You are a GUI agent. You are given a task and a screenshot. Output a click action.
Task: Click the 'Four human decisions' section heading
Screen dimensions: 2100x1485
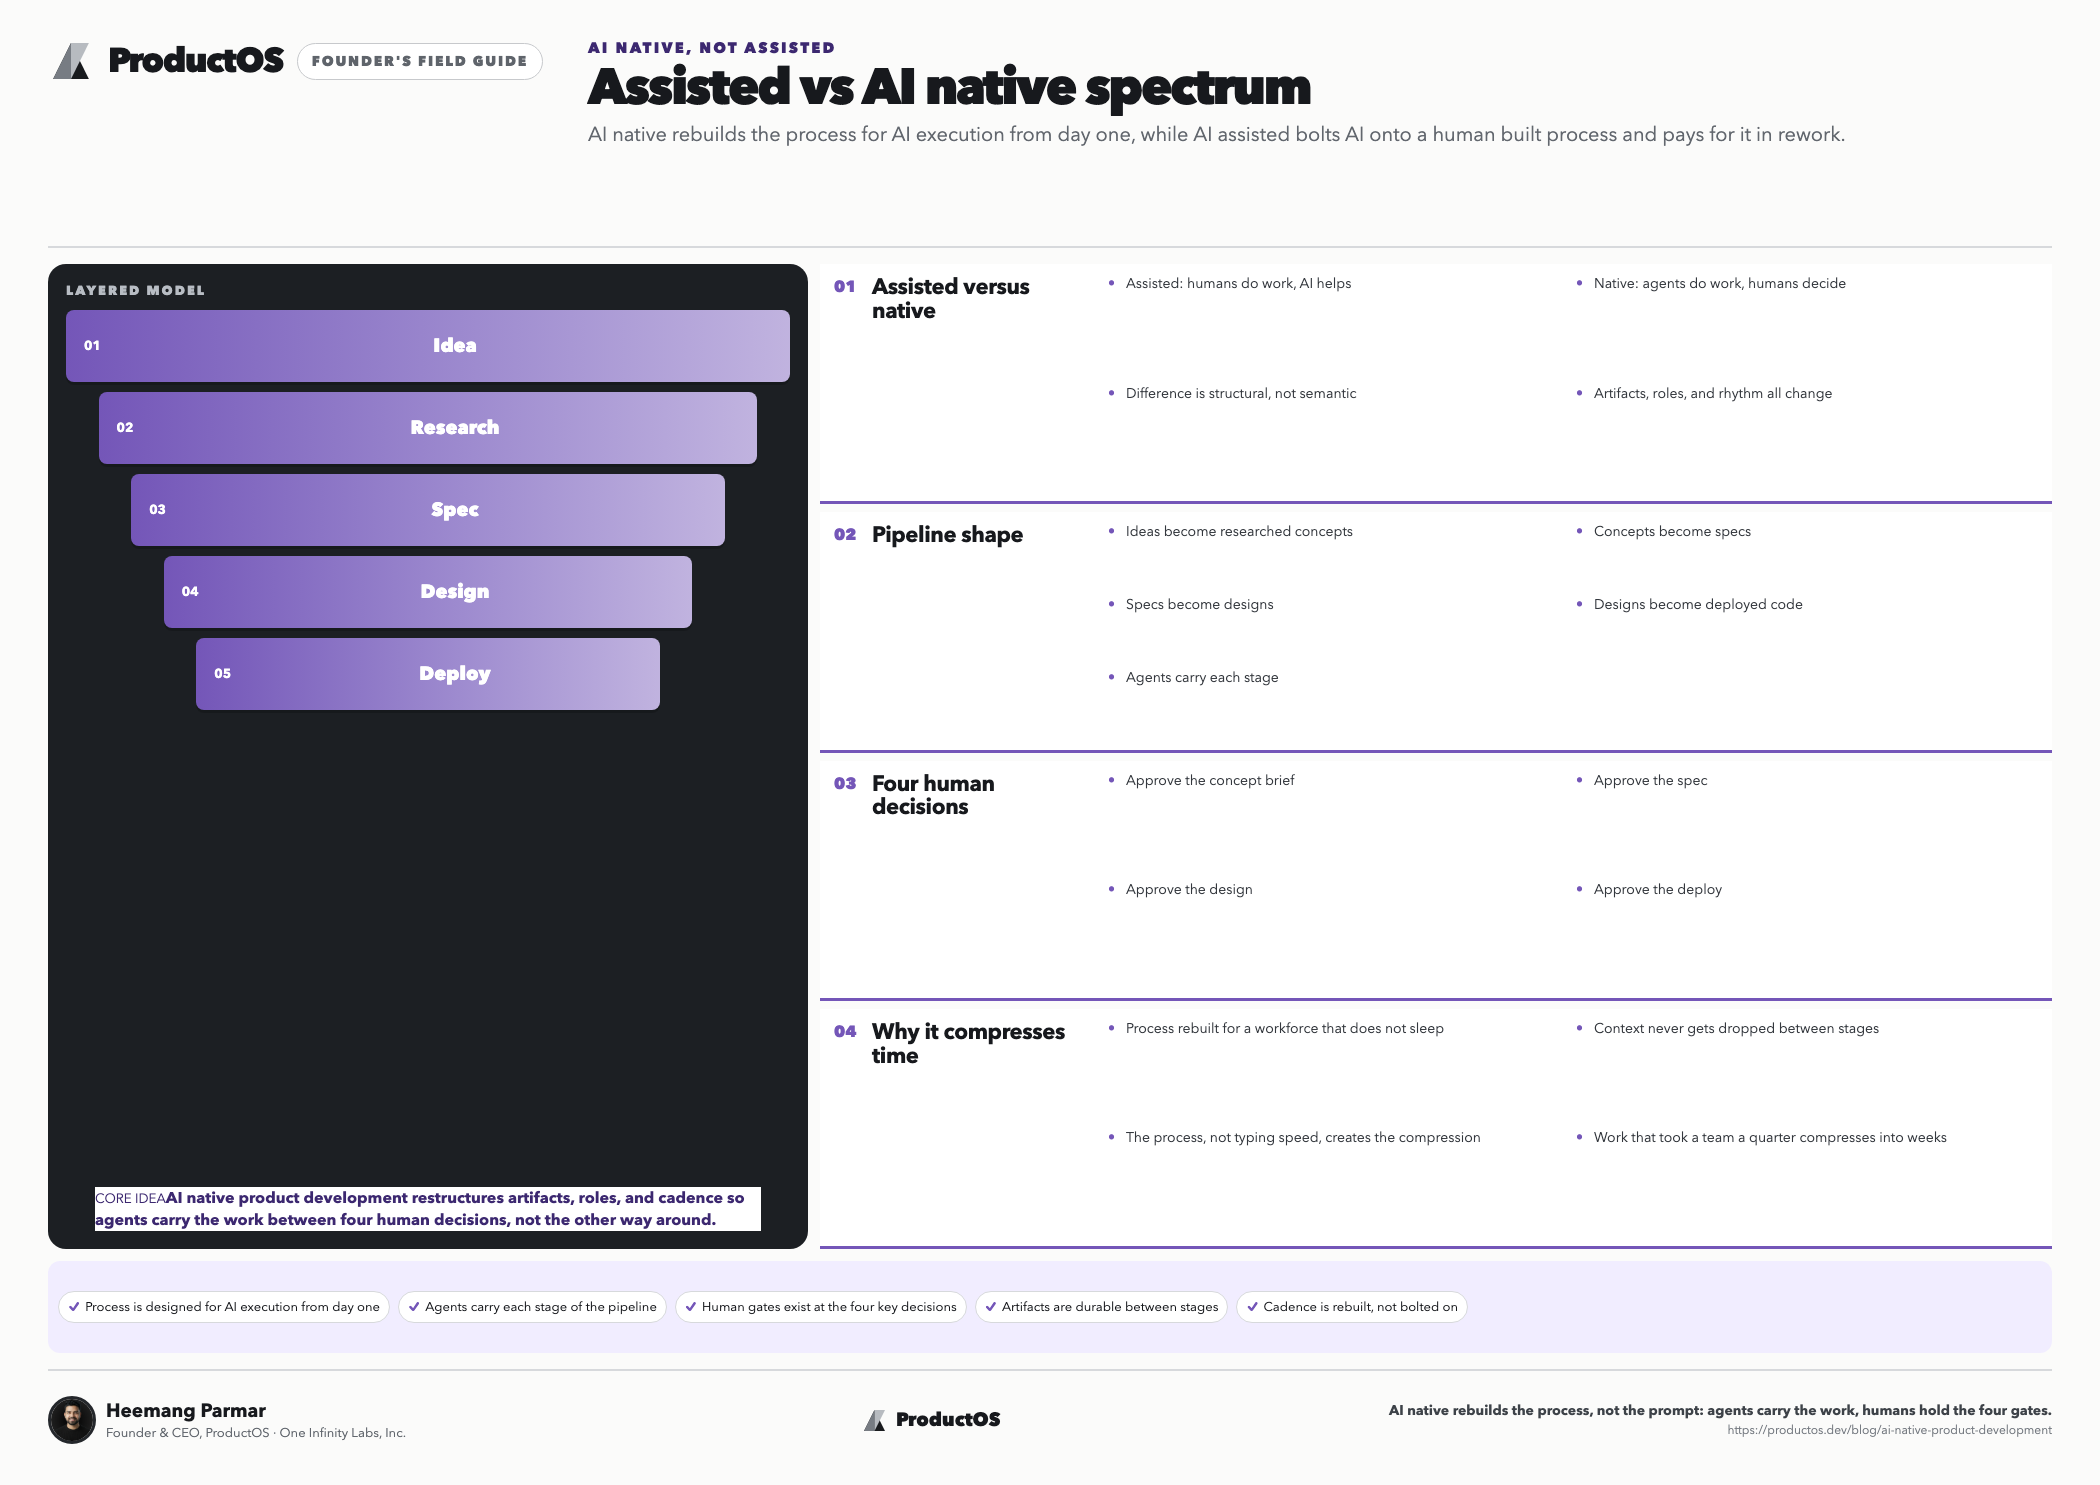[x=933, y=795]
